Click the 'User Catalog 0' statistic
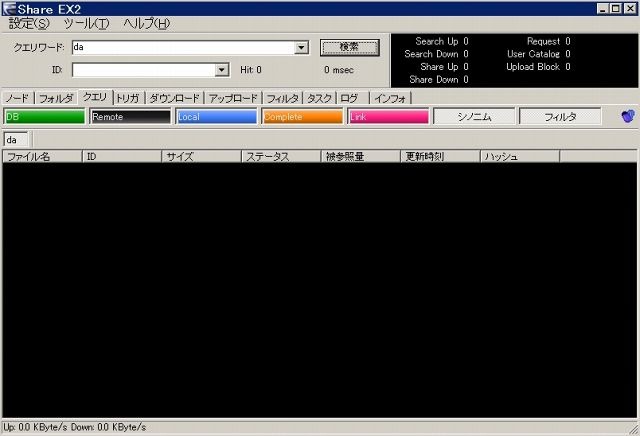The width and height of the screenshot is (640, 436). click(x=539, y=54)
